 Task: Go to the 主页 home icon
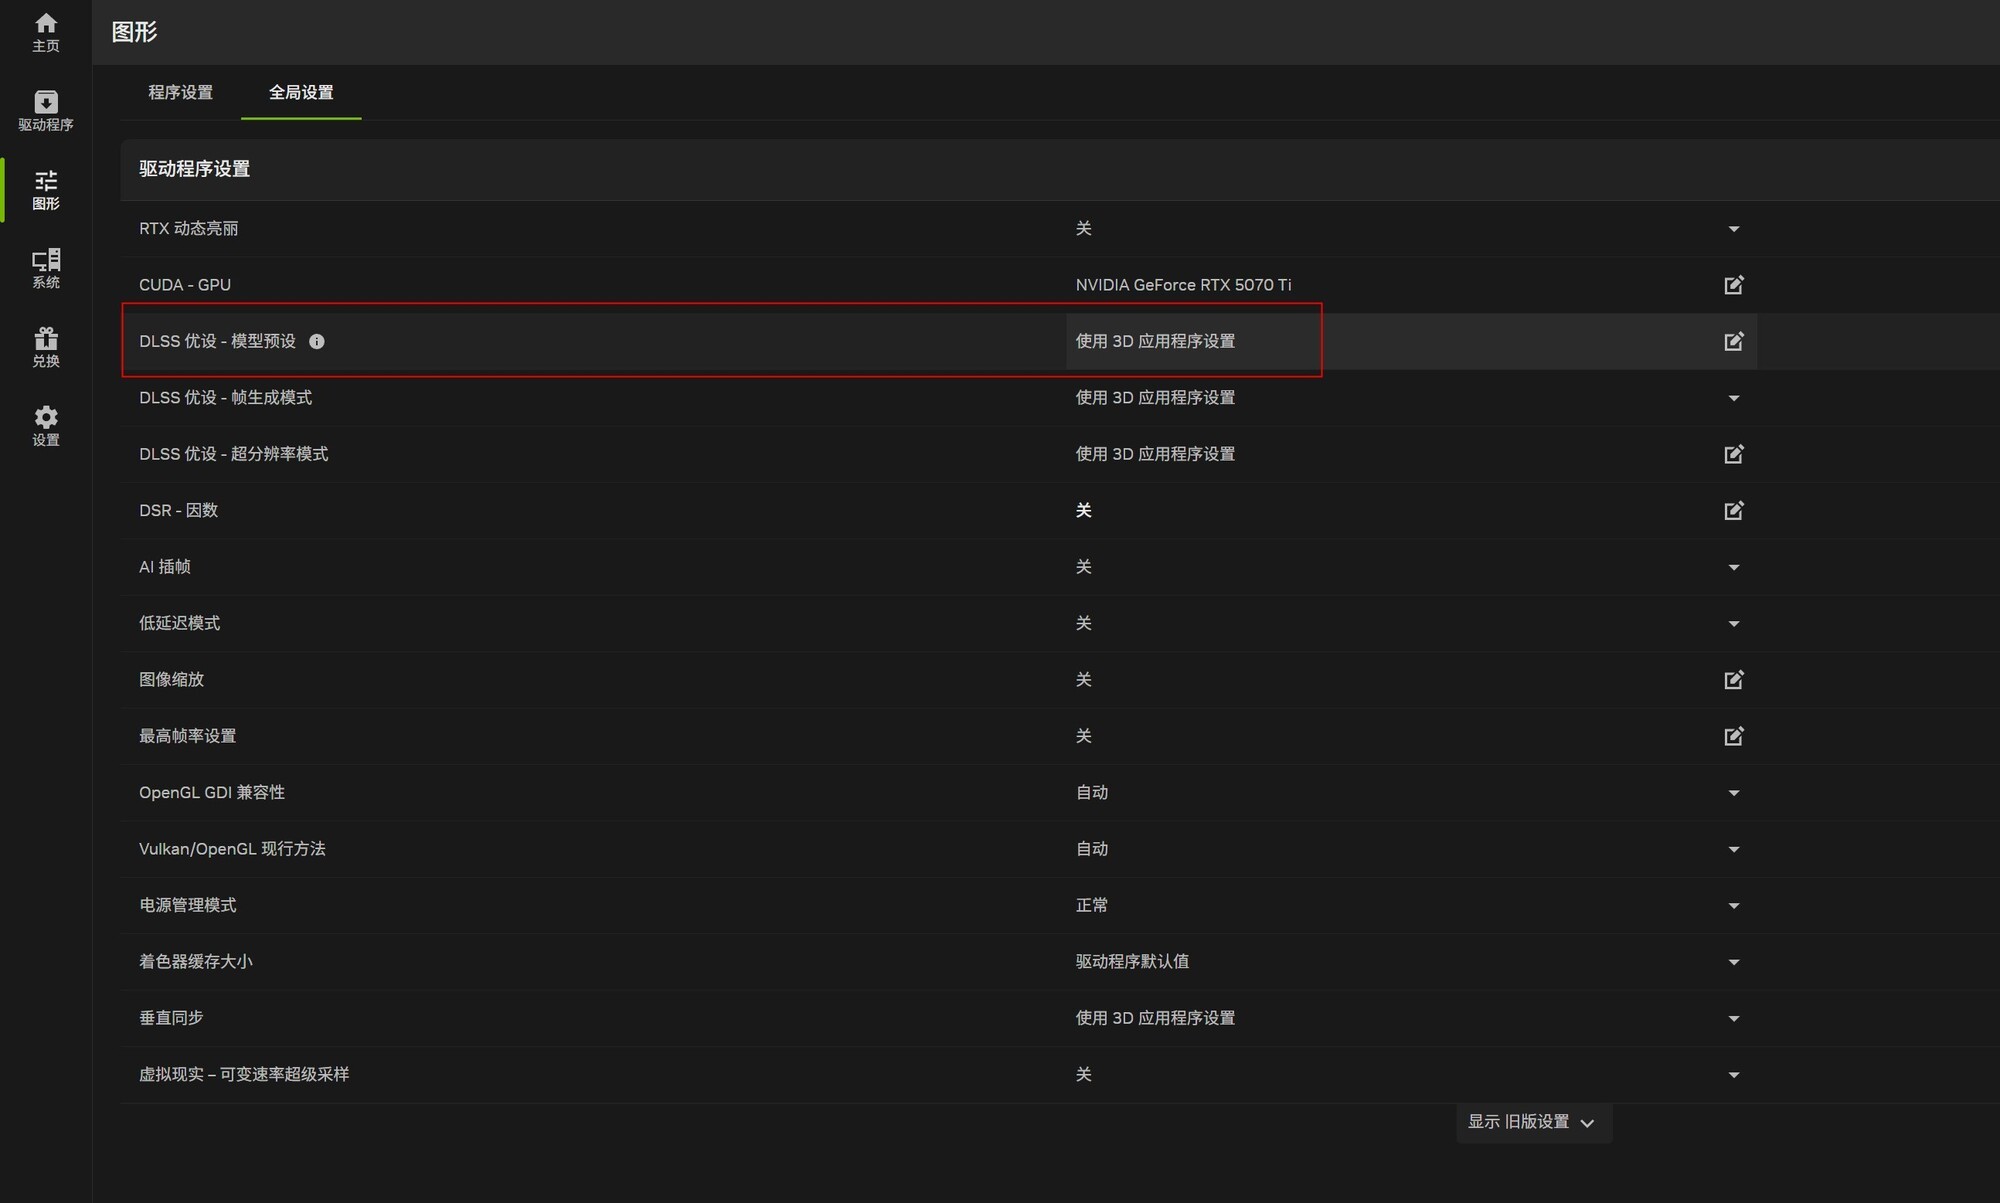[46, 32]
